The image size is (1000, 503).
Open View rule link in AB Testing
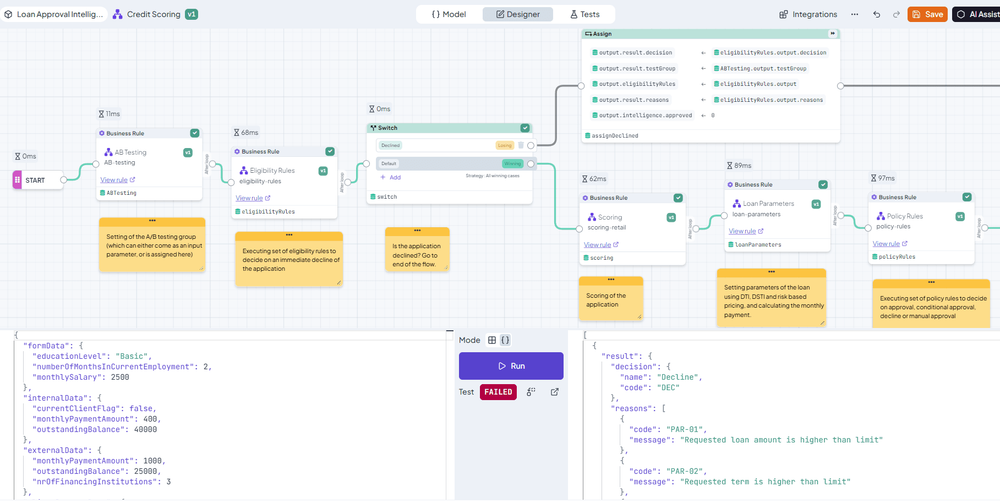click(x=117, y=180)
